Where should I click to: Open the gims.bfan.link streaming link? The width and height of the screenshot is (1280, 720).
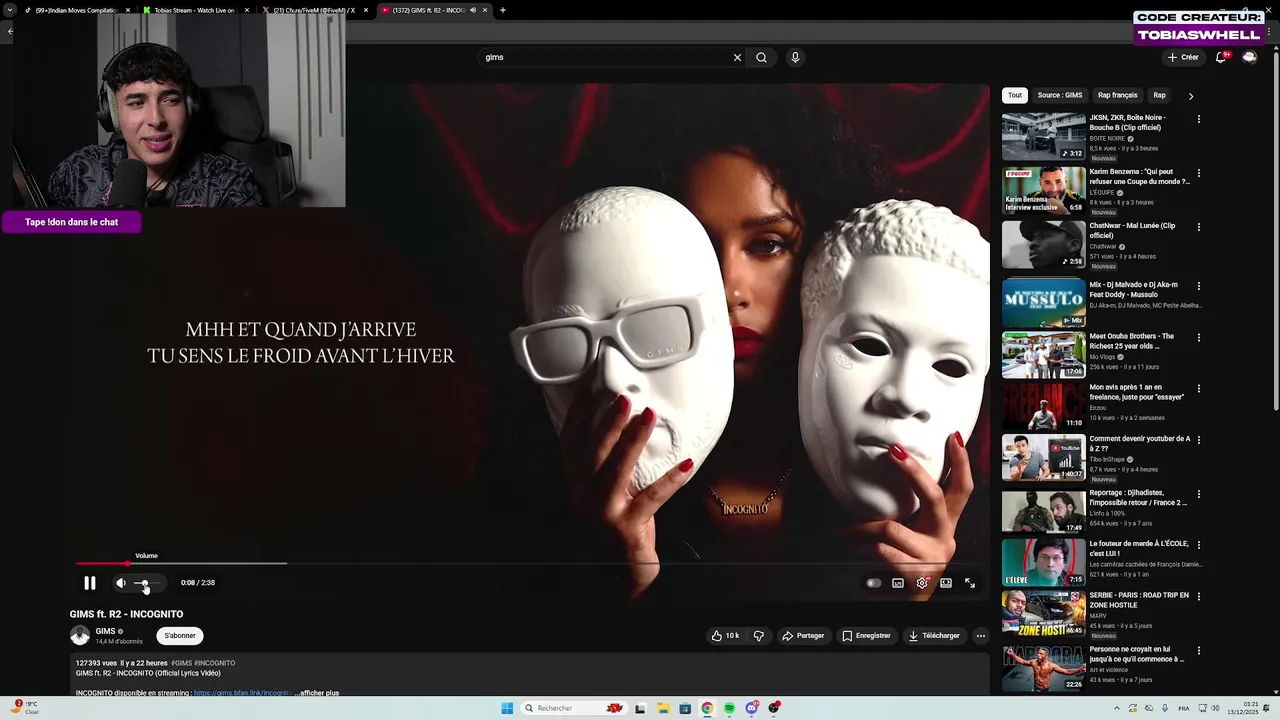pyautogui.click(x=243, y=693)
